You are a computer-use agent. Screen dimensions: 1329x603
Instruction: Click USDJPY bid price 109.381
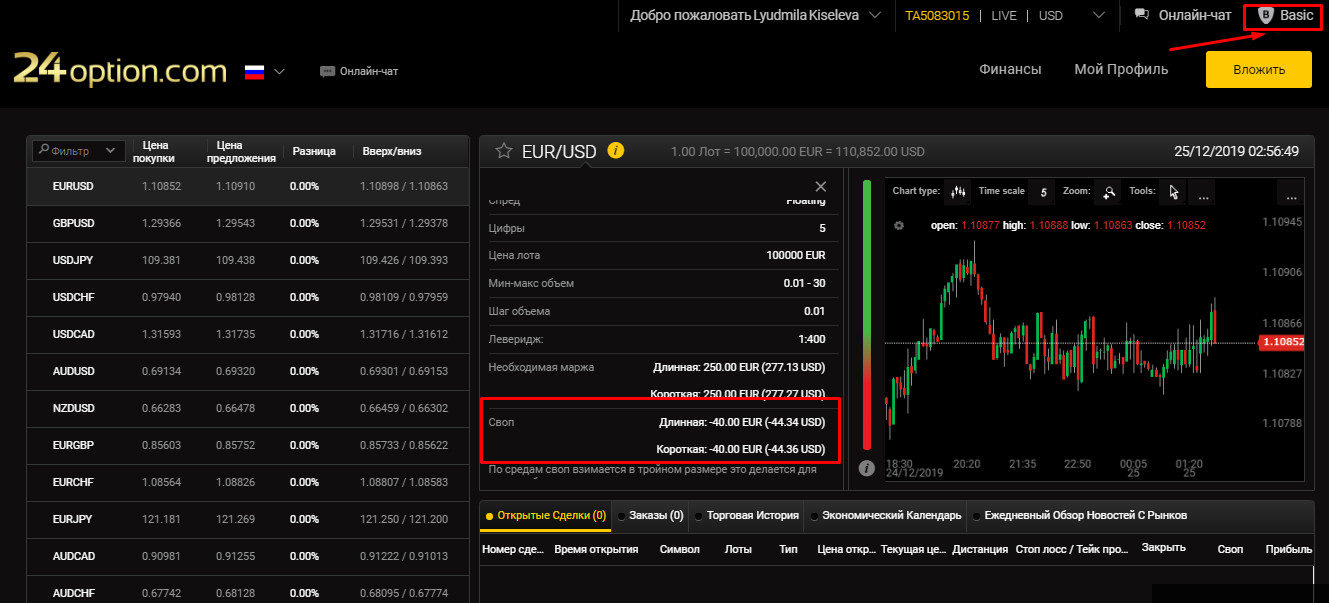(161, 260)
